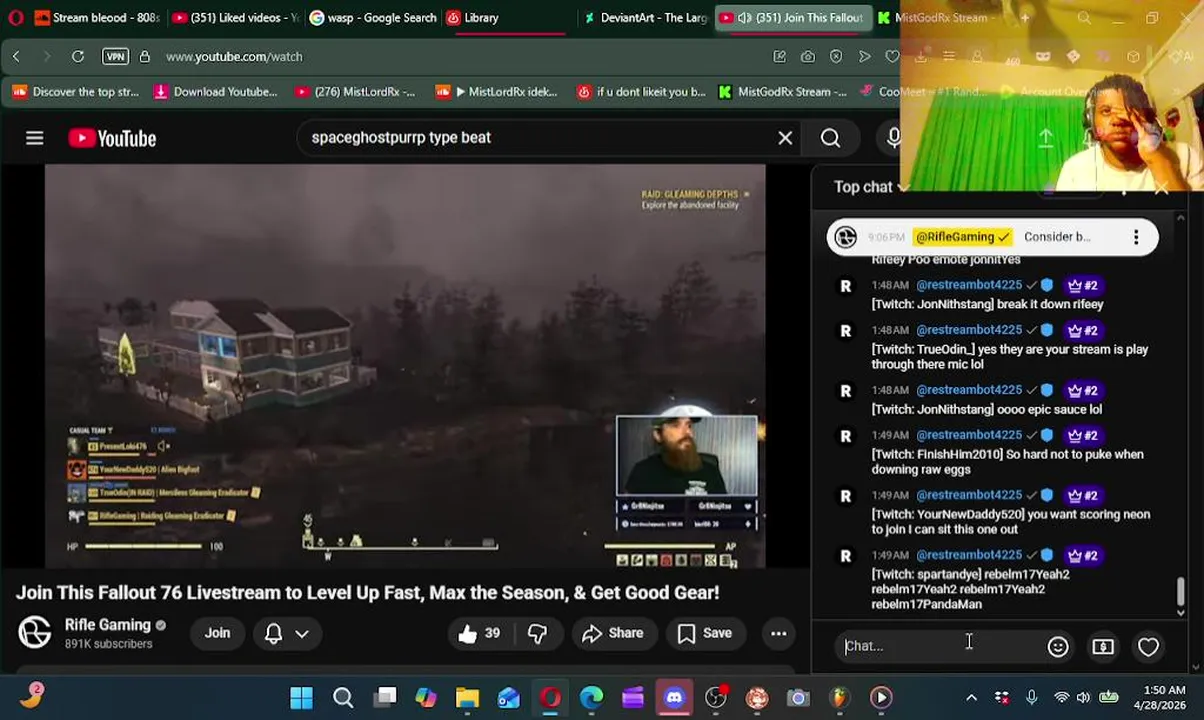Open Discover the top str bookmark
The width and height of the screenshot is (1204, 720).
[x=75, y=92]
